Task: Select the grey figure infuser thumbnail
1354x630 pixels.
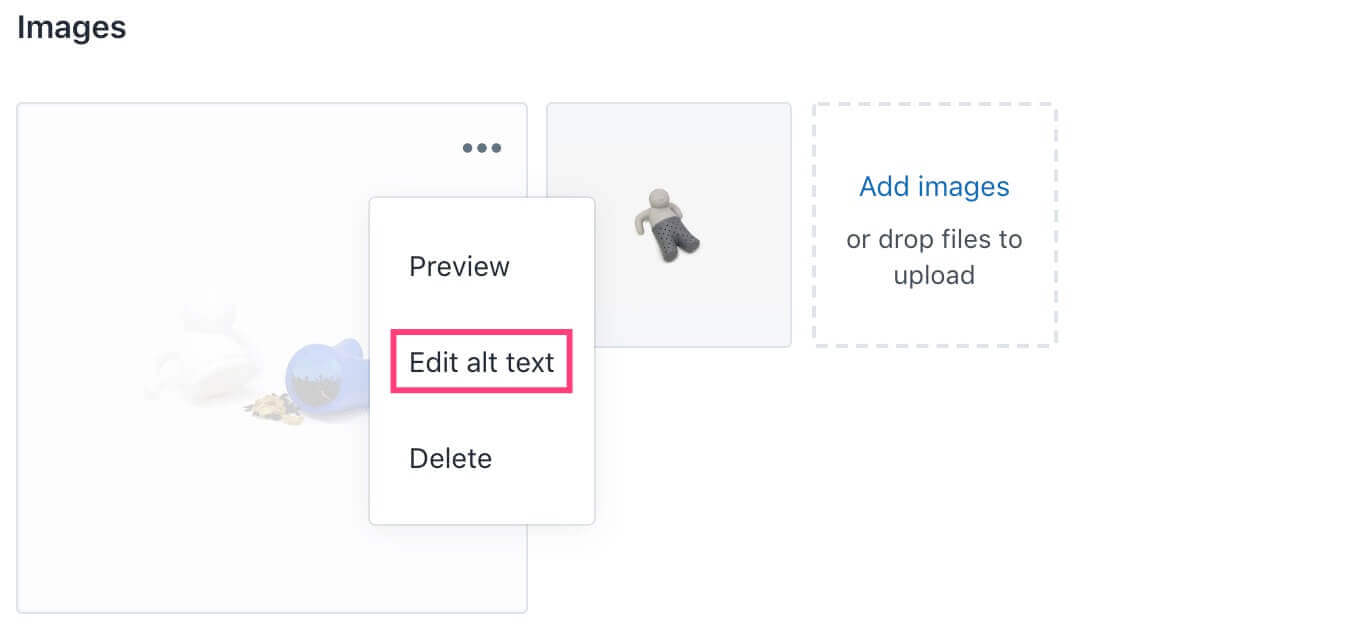Action: pos(669,225)
